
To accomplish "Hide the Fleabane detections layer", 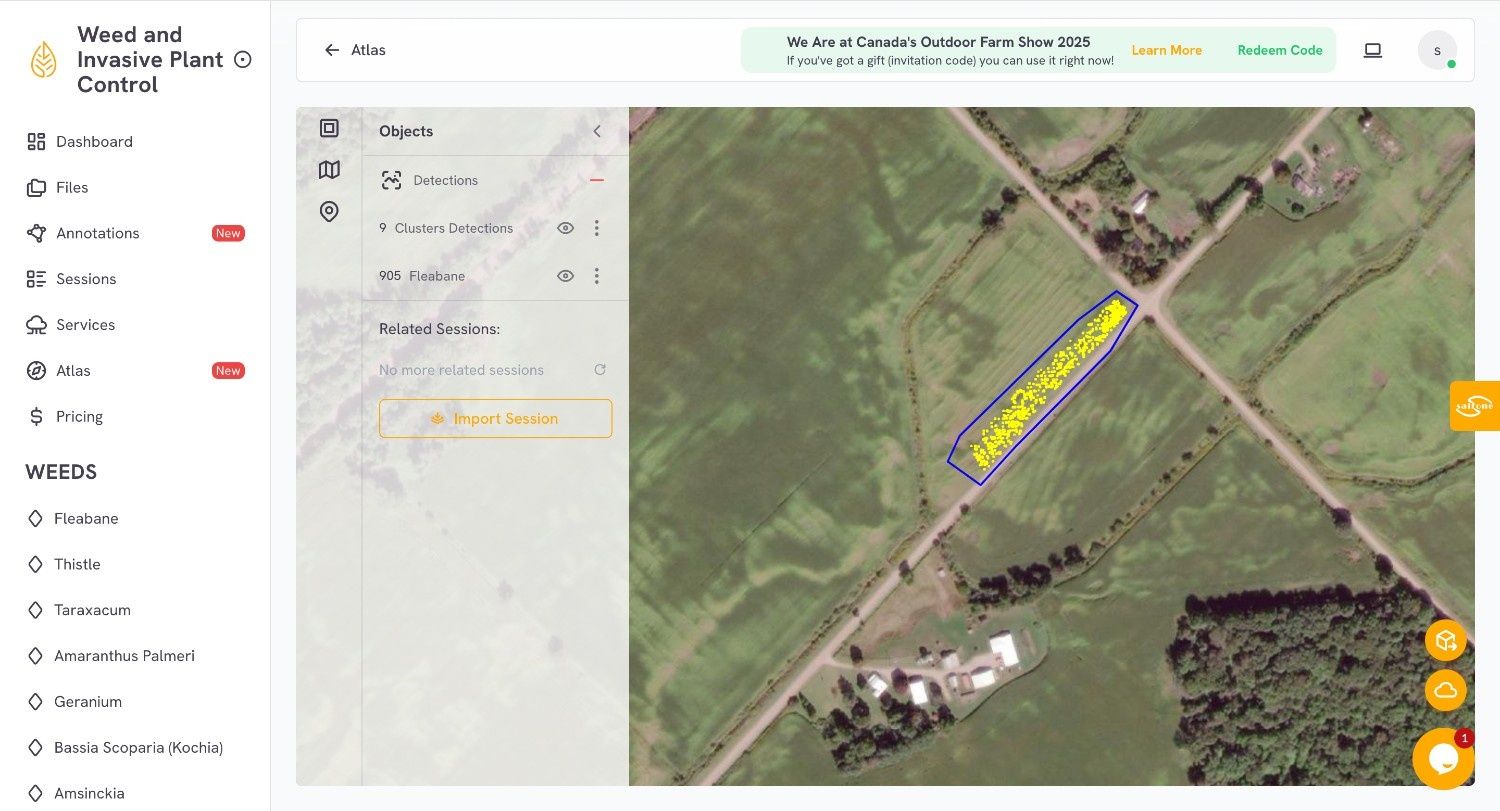I will pos(565,276).
